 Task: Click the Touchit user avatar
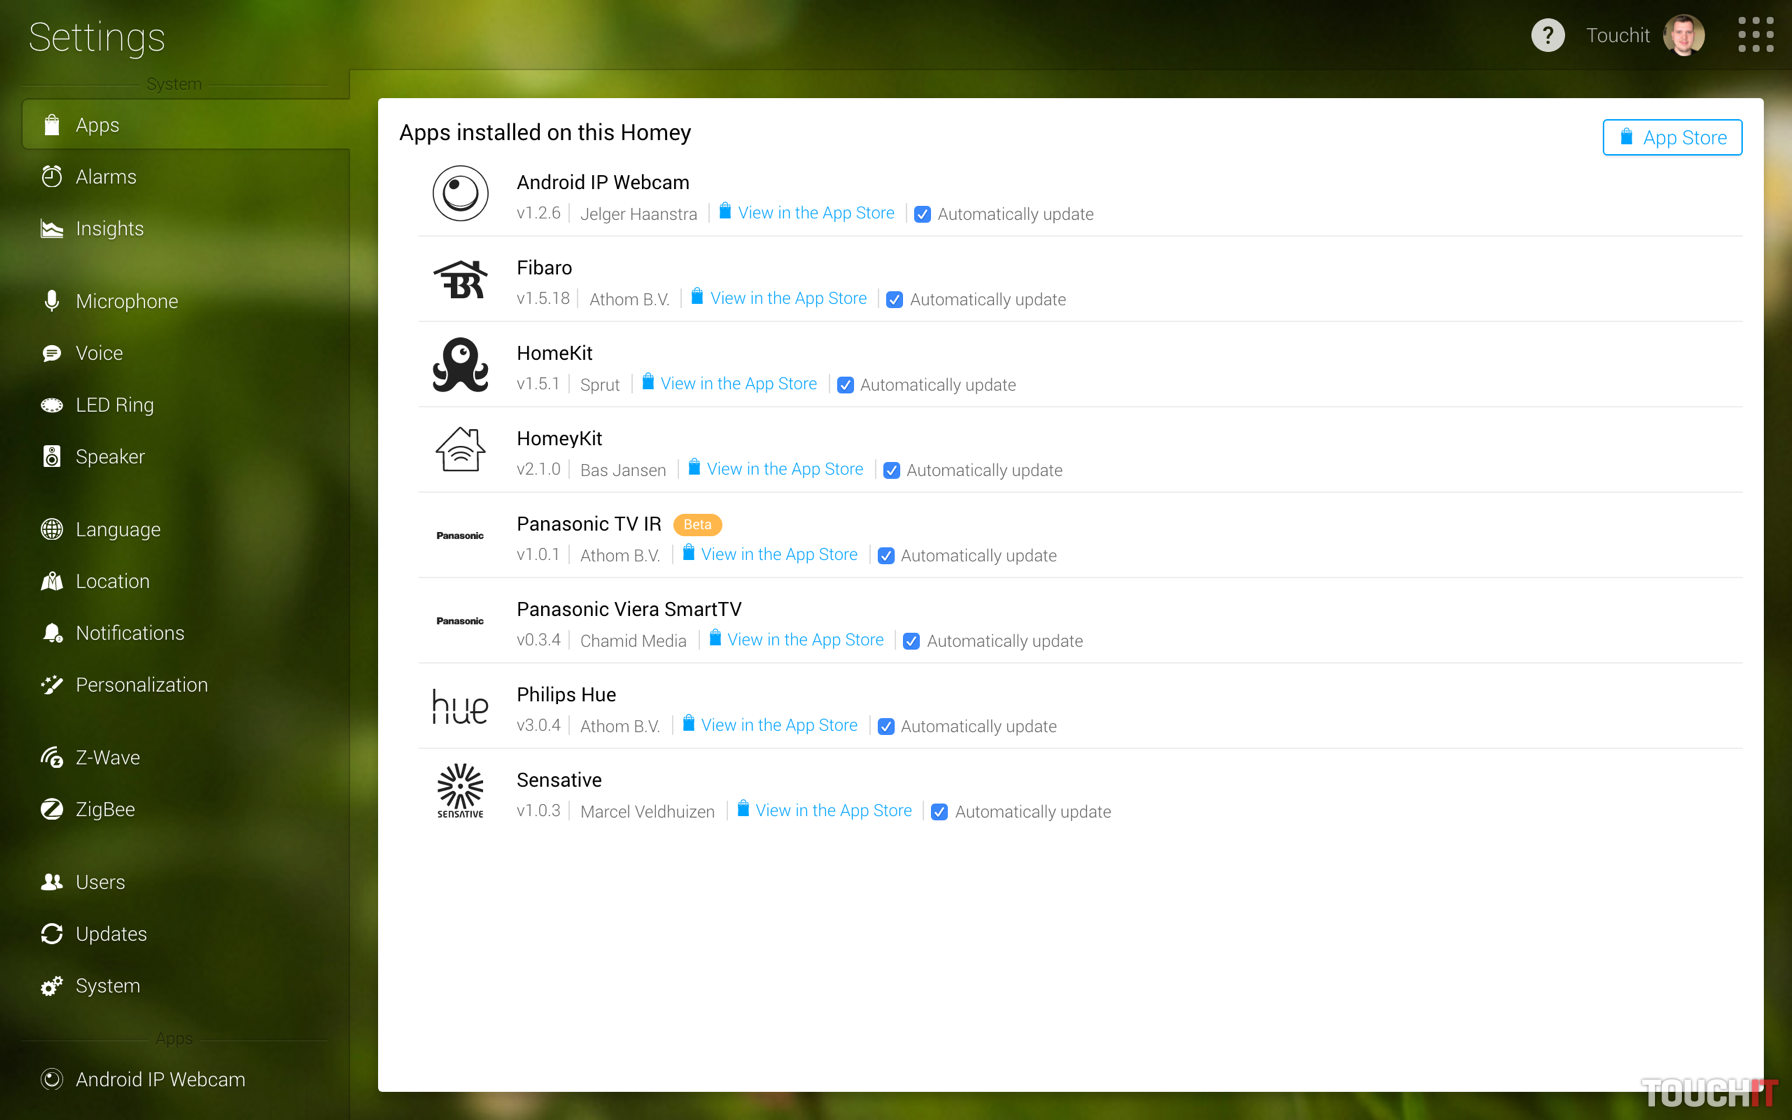point(1684,36)
